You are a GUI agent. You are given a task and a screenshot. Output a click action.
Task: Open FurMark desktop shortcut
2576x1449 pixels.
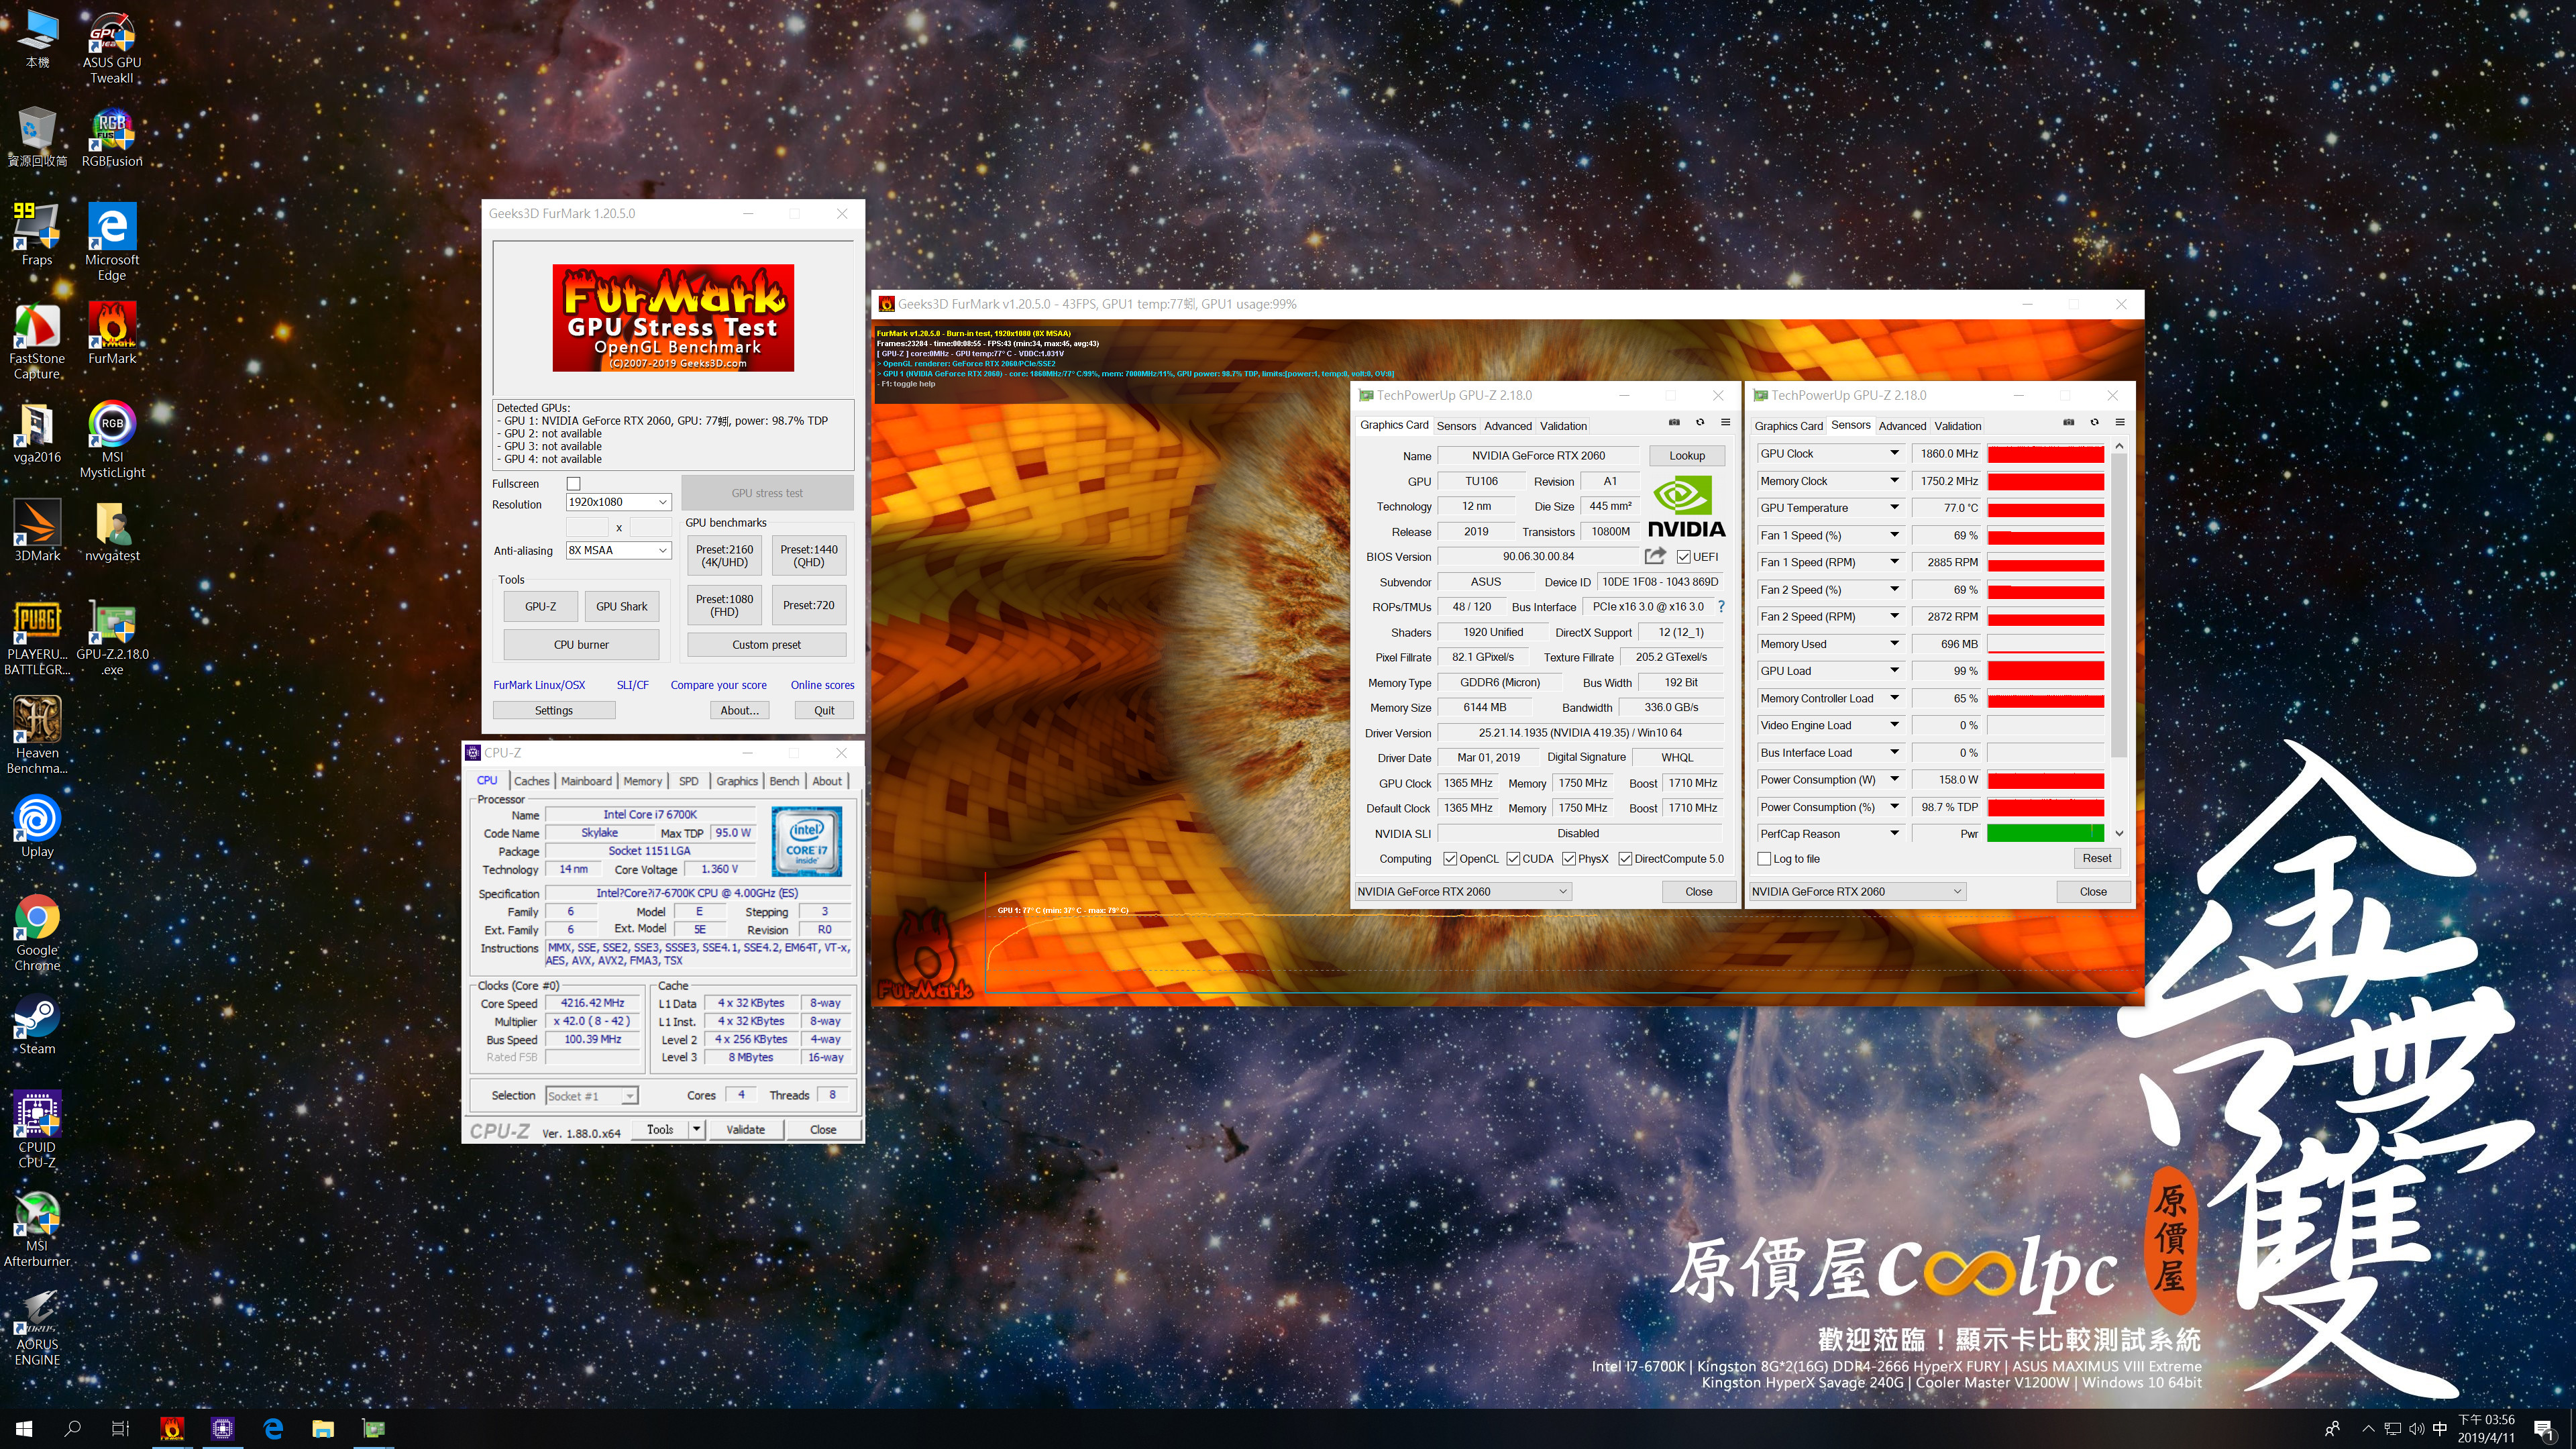(x=112, y=334)
